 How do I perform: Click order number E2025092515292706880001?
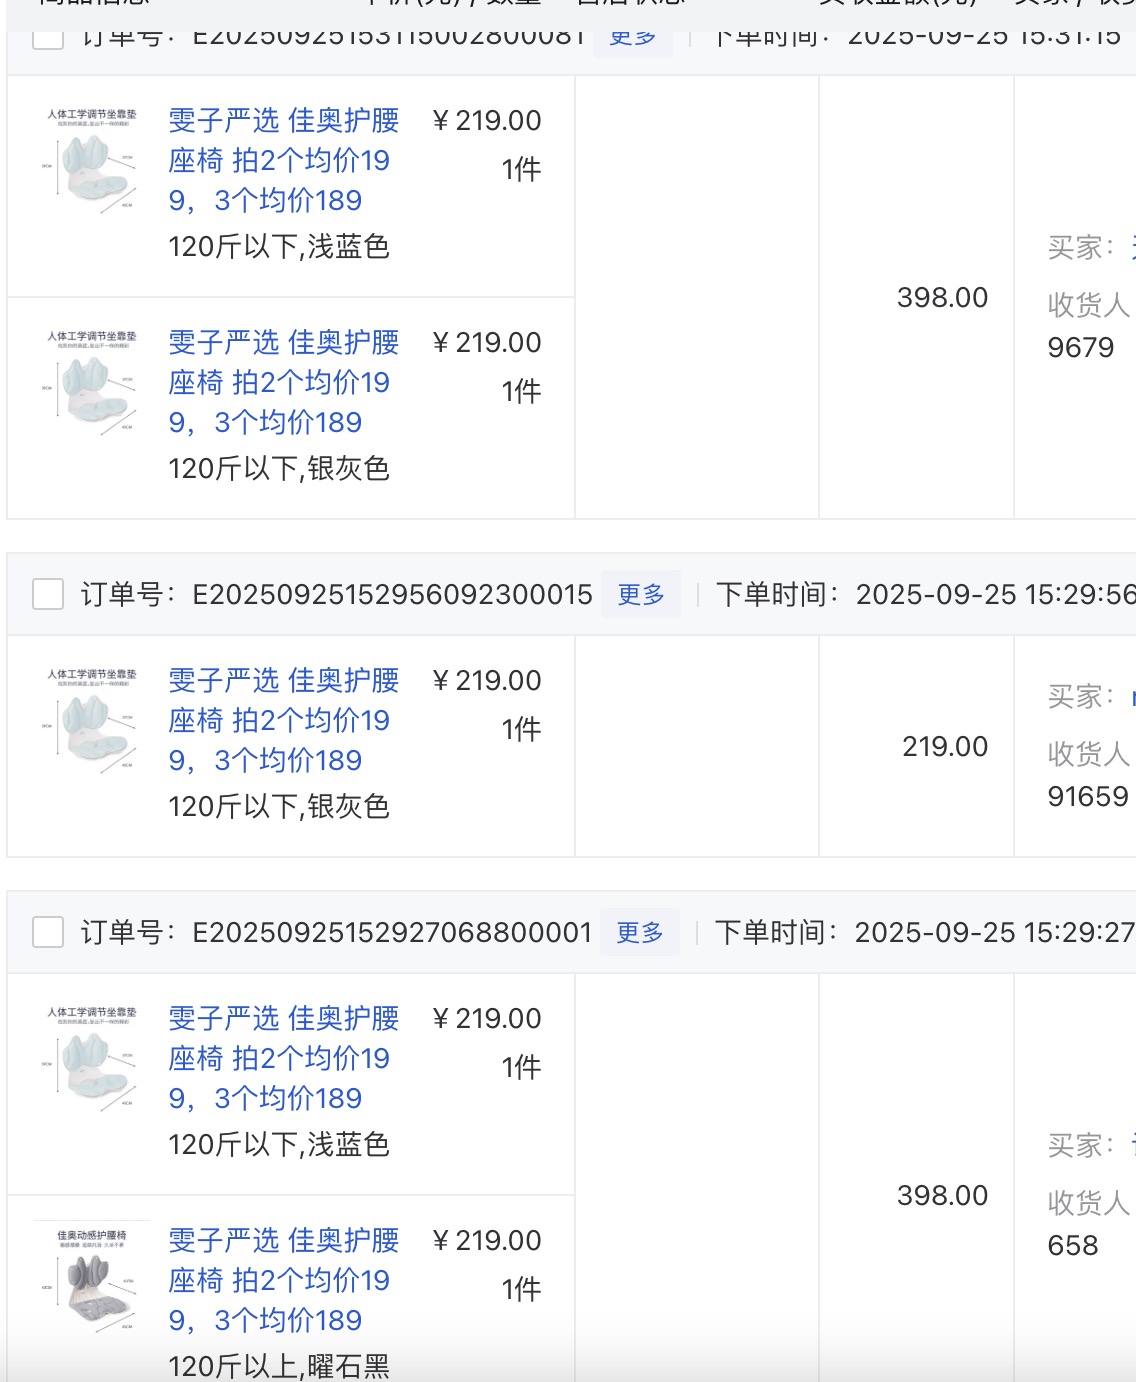[x=392, y=933]
